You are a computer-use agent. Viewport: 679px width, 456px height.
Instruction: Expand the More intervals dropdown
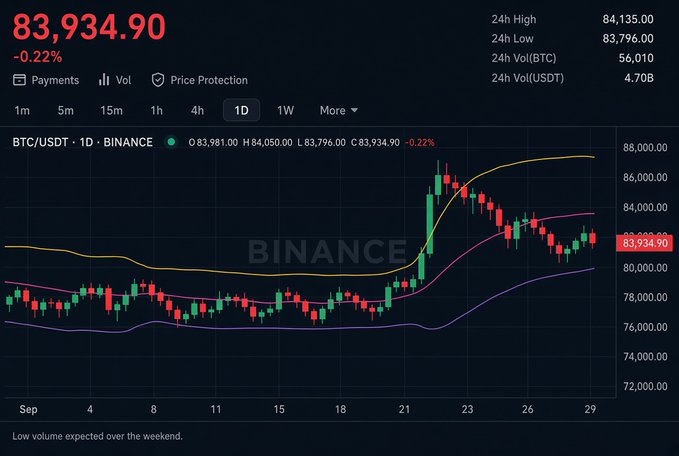point(339,110)
